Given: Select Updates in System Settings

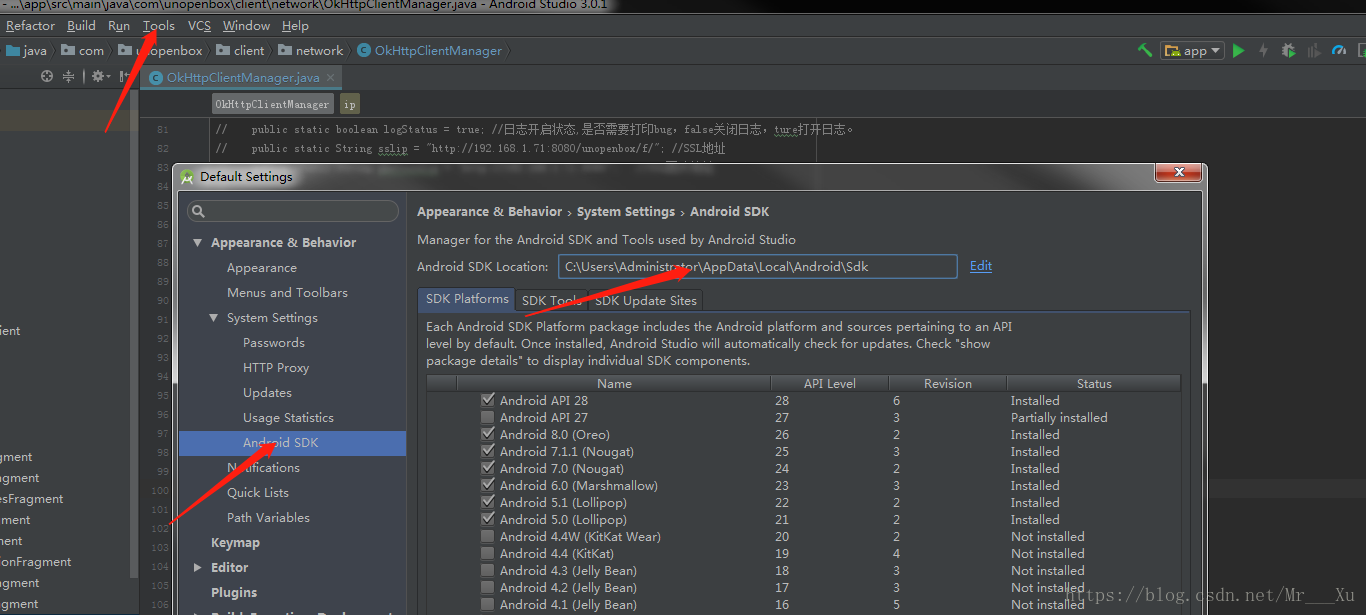Looking at the screenshot, I should click(x=267, y=393).
